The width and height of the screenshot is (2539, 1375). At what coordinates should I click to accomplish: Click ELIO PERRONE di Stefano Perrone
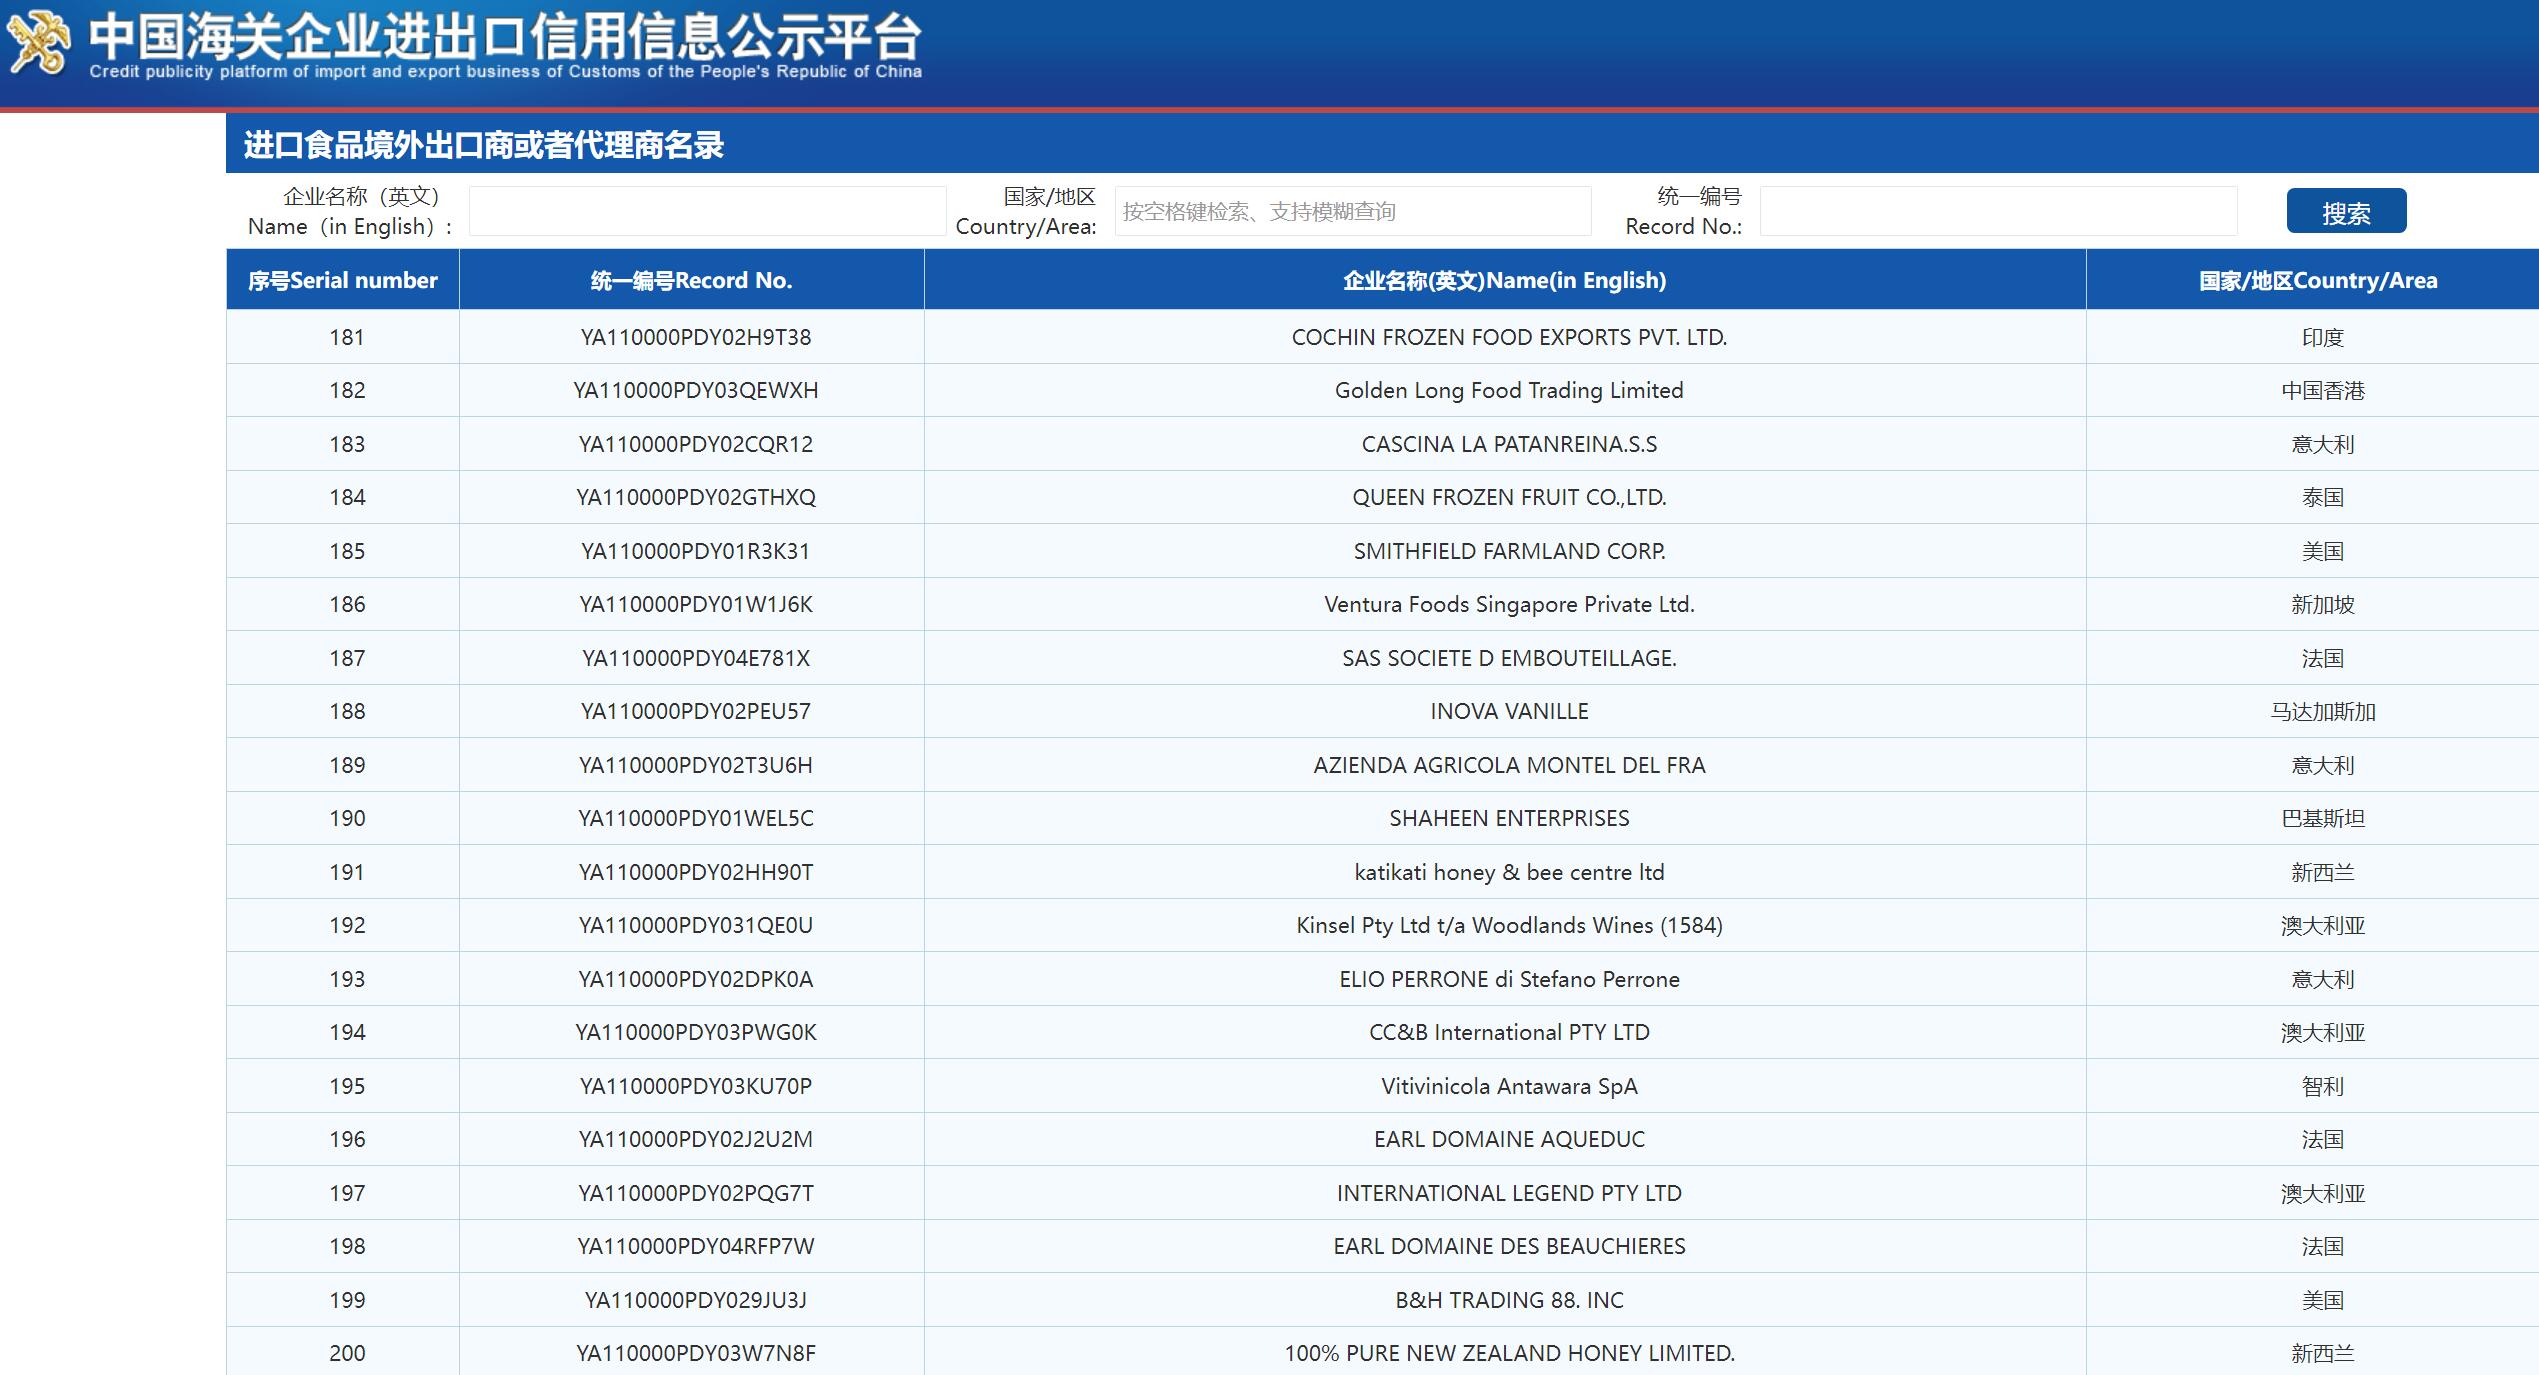(x=1509, y=979)
